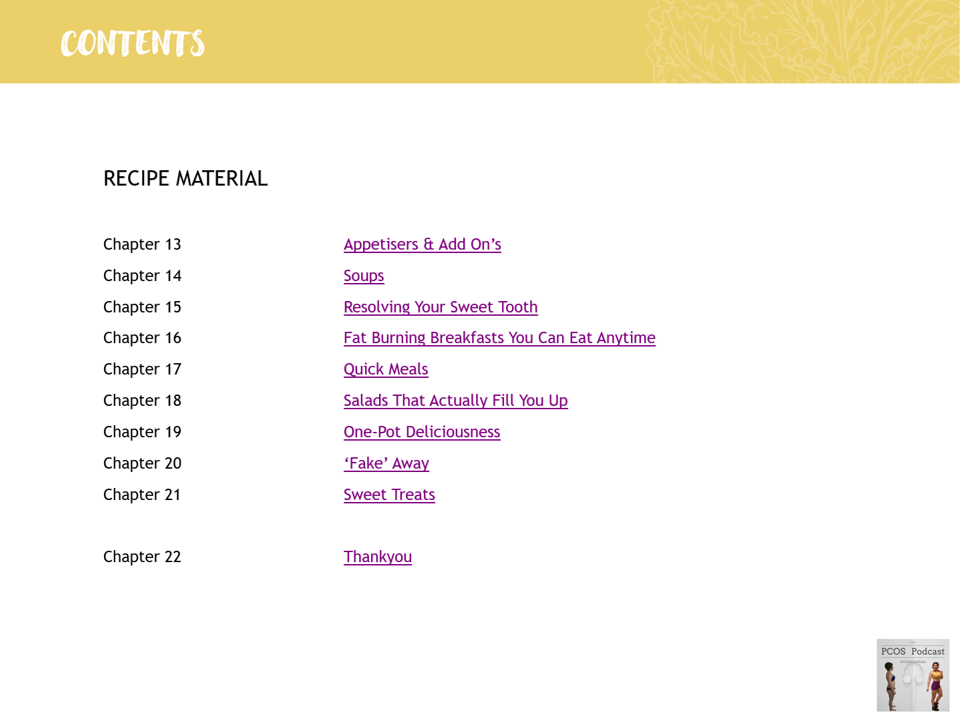Click the CONTENTS title
This screenshot has width=960, height=721.
pyautogui.click(x=132, y=43)
